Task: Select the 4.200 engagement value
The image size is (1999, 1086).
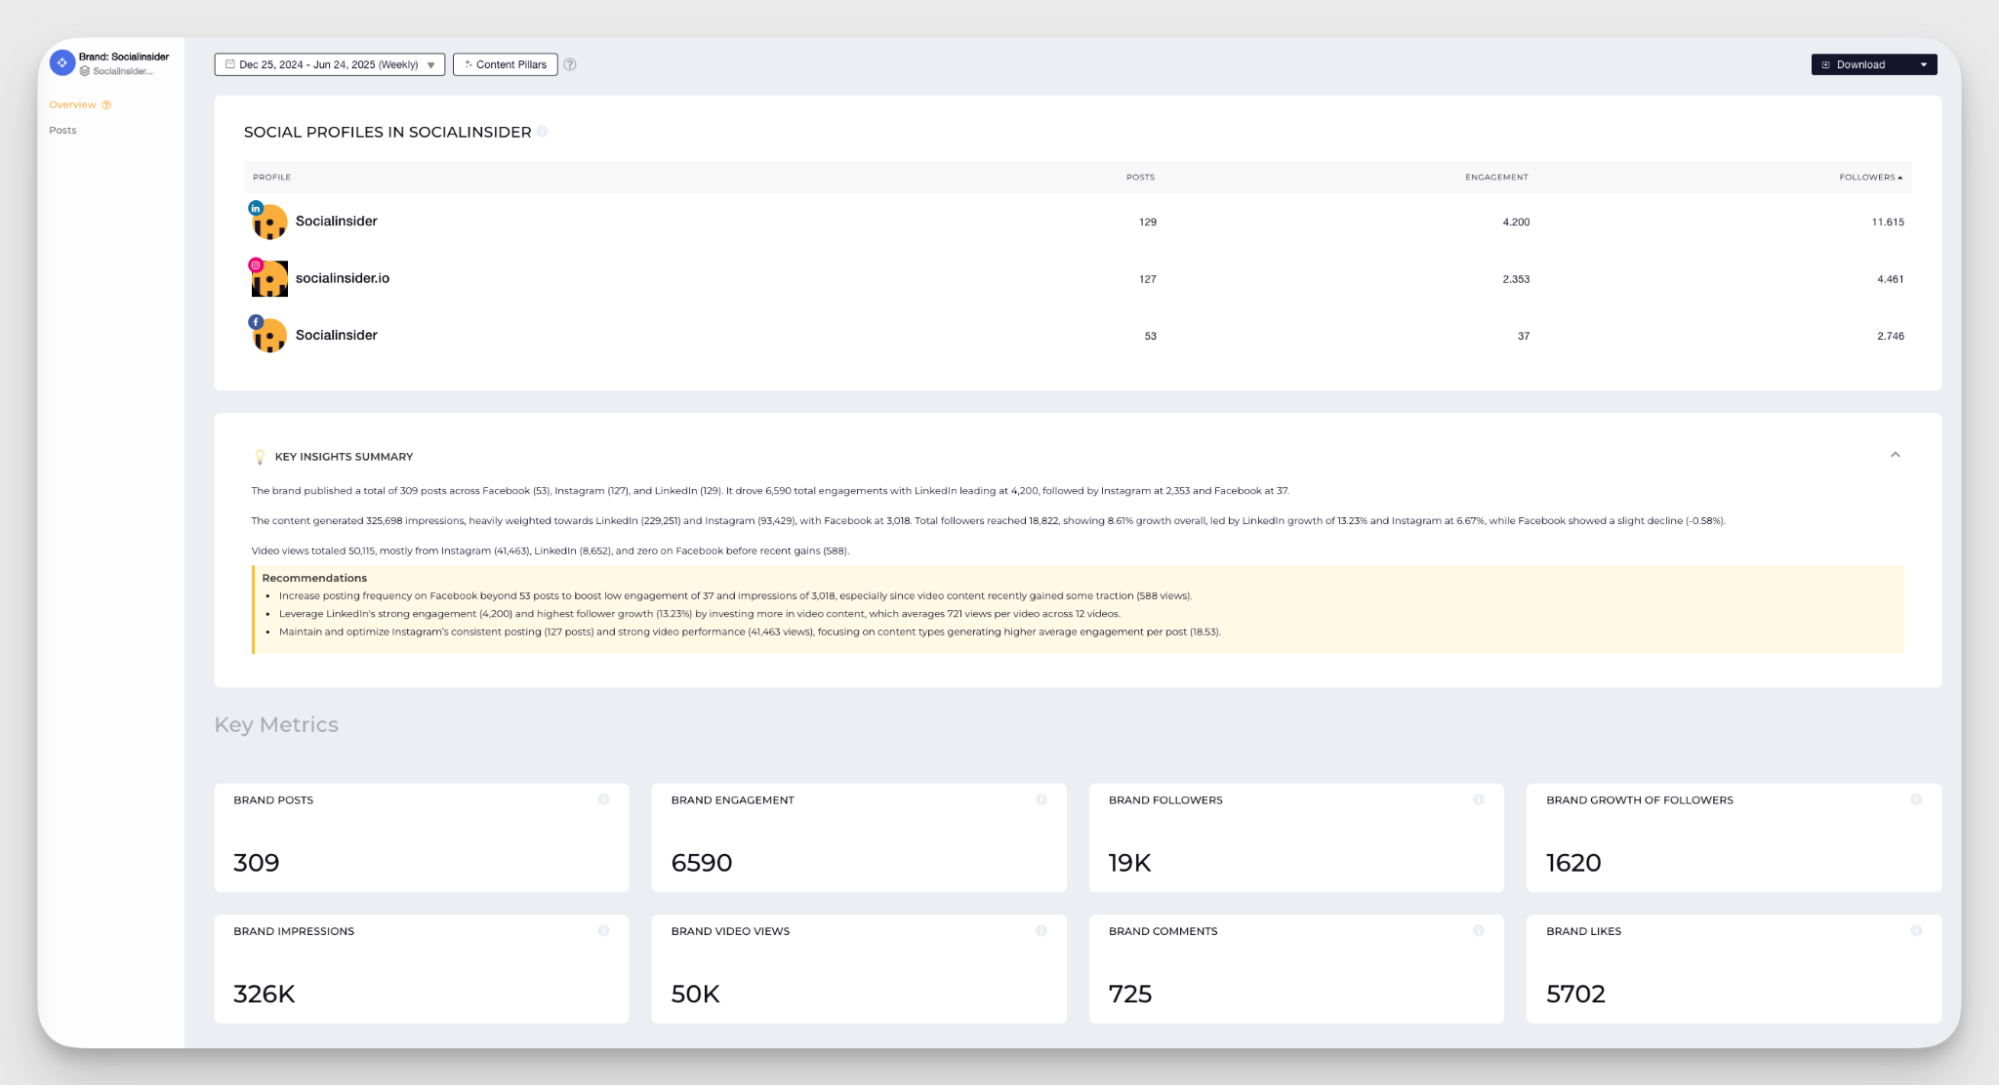Action: coord(1516,222)
